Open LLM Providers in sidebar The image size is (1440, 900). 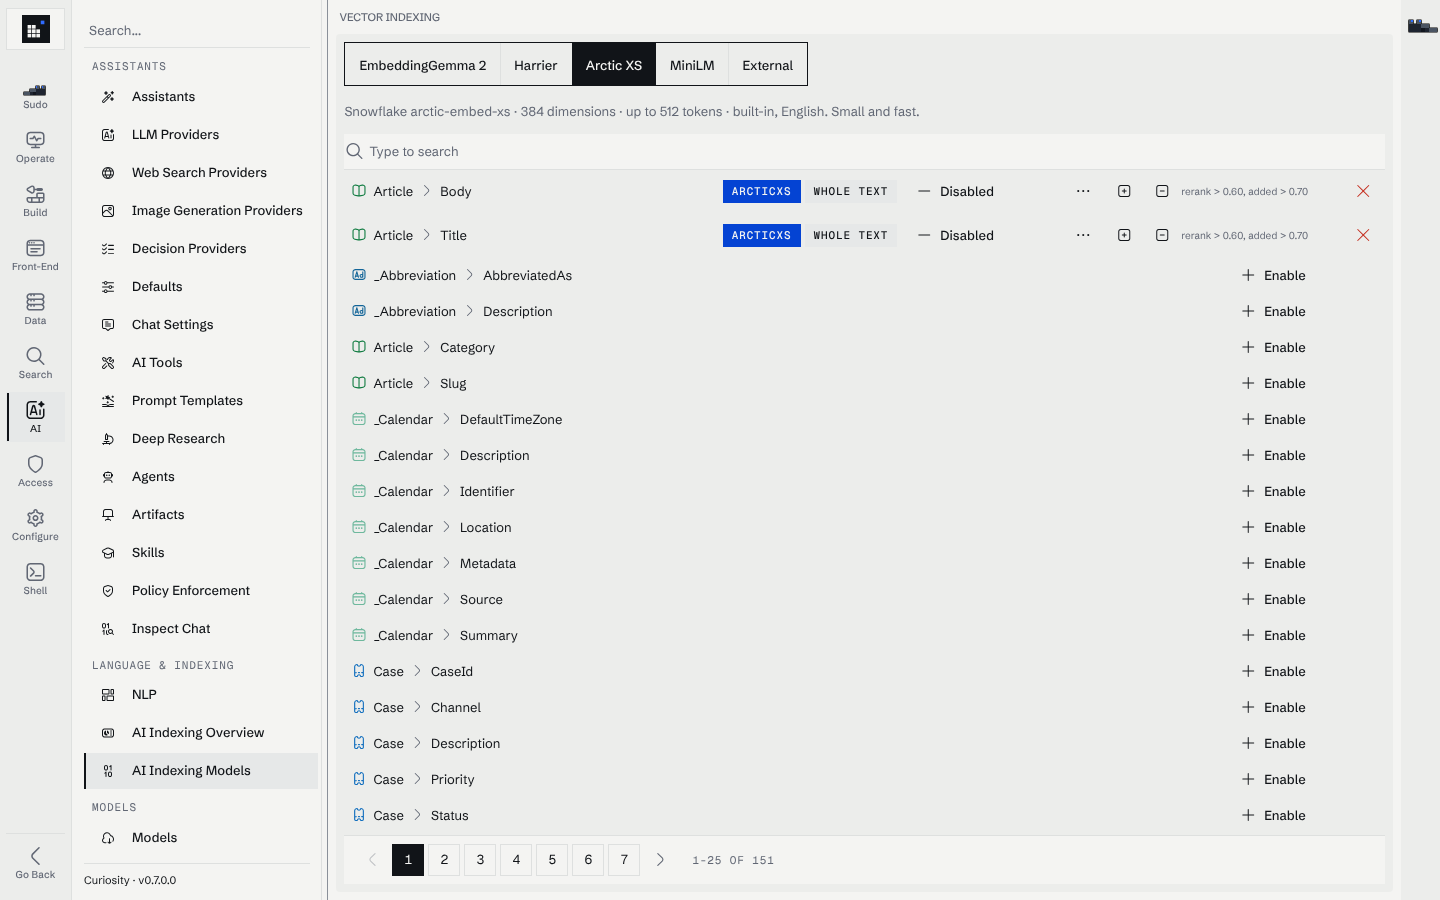coord(201,135)
